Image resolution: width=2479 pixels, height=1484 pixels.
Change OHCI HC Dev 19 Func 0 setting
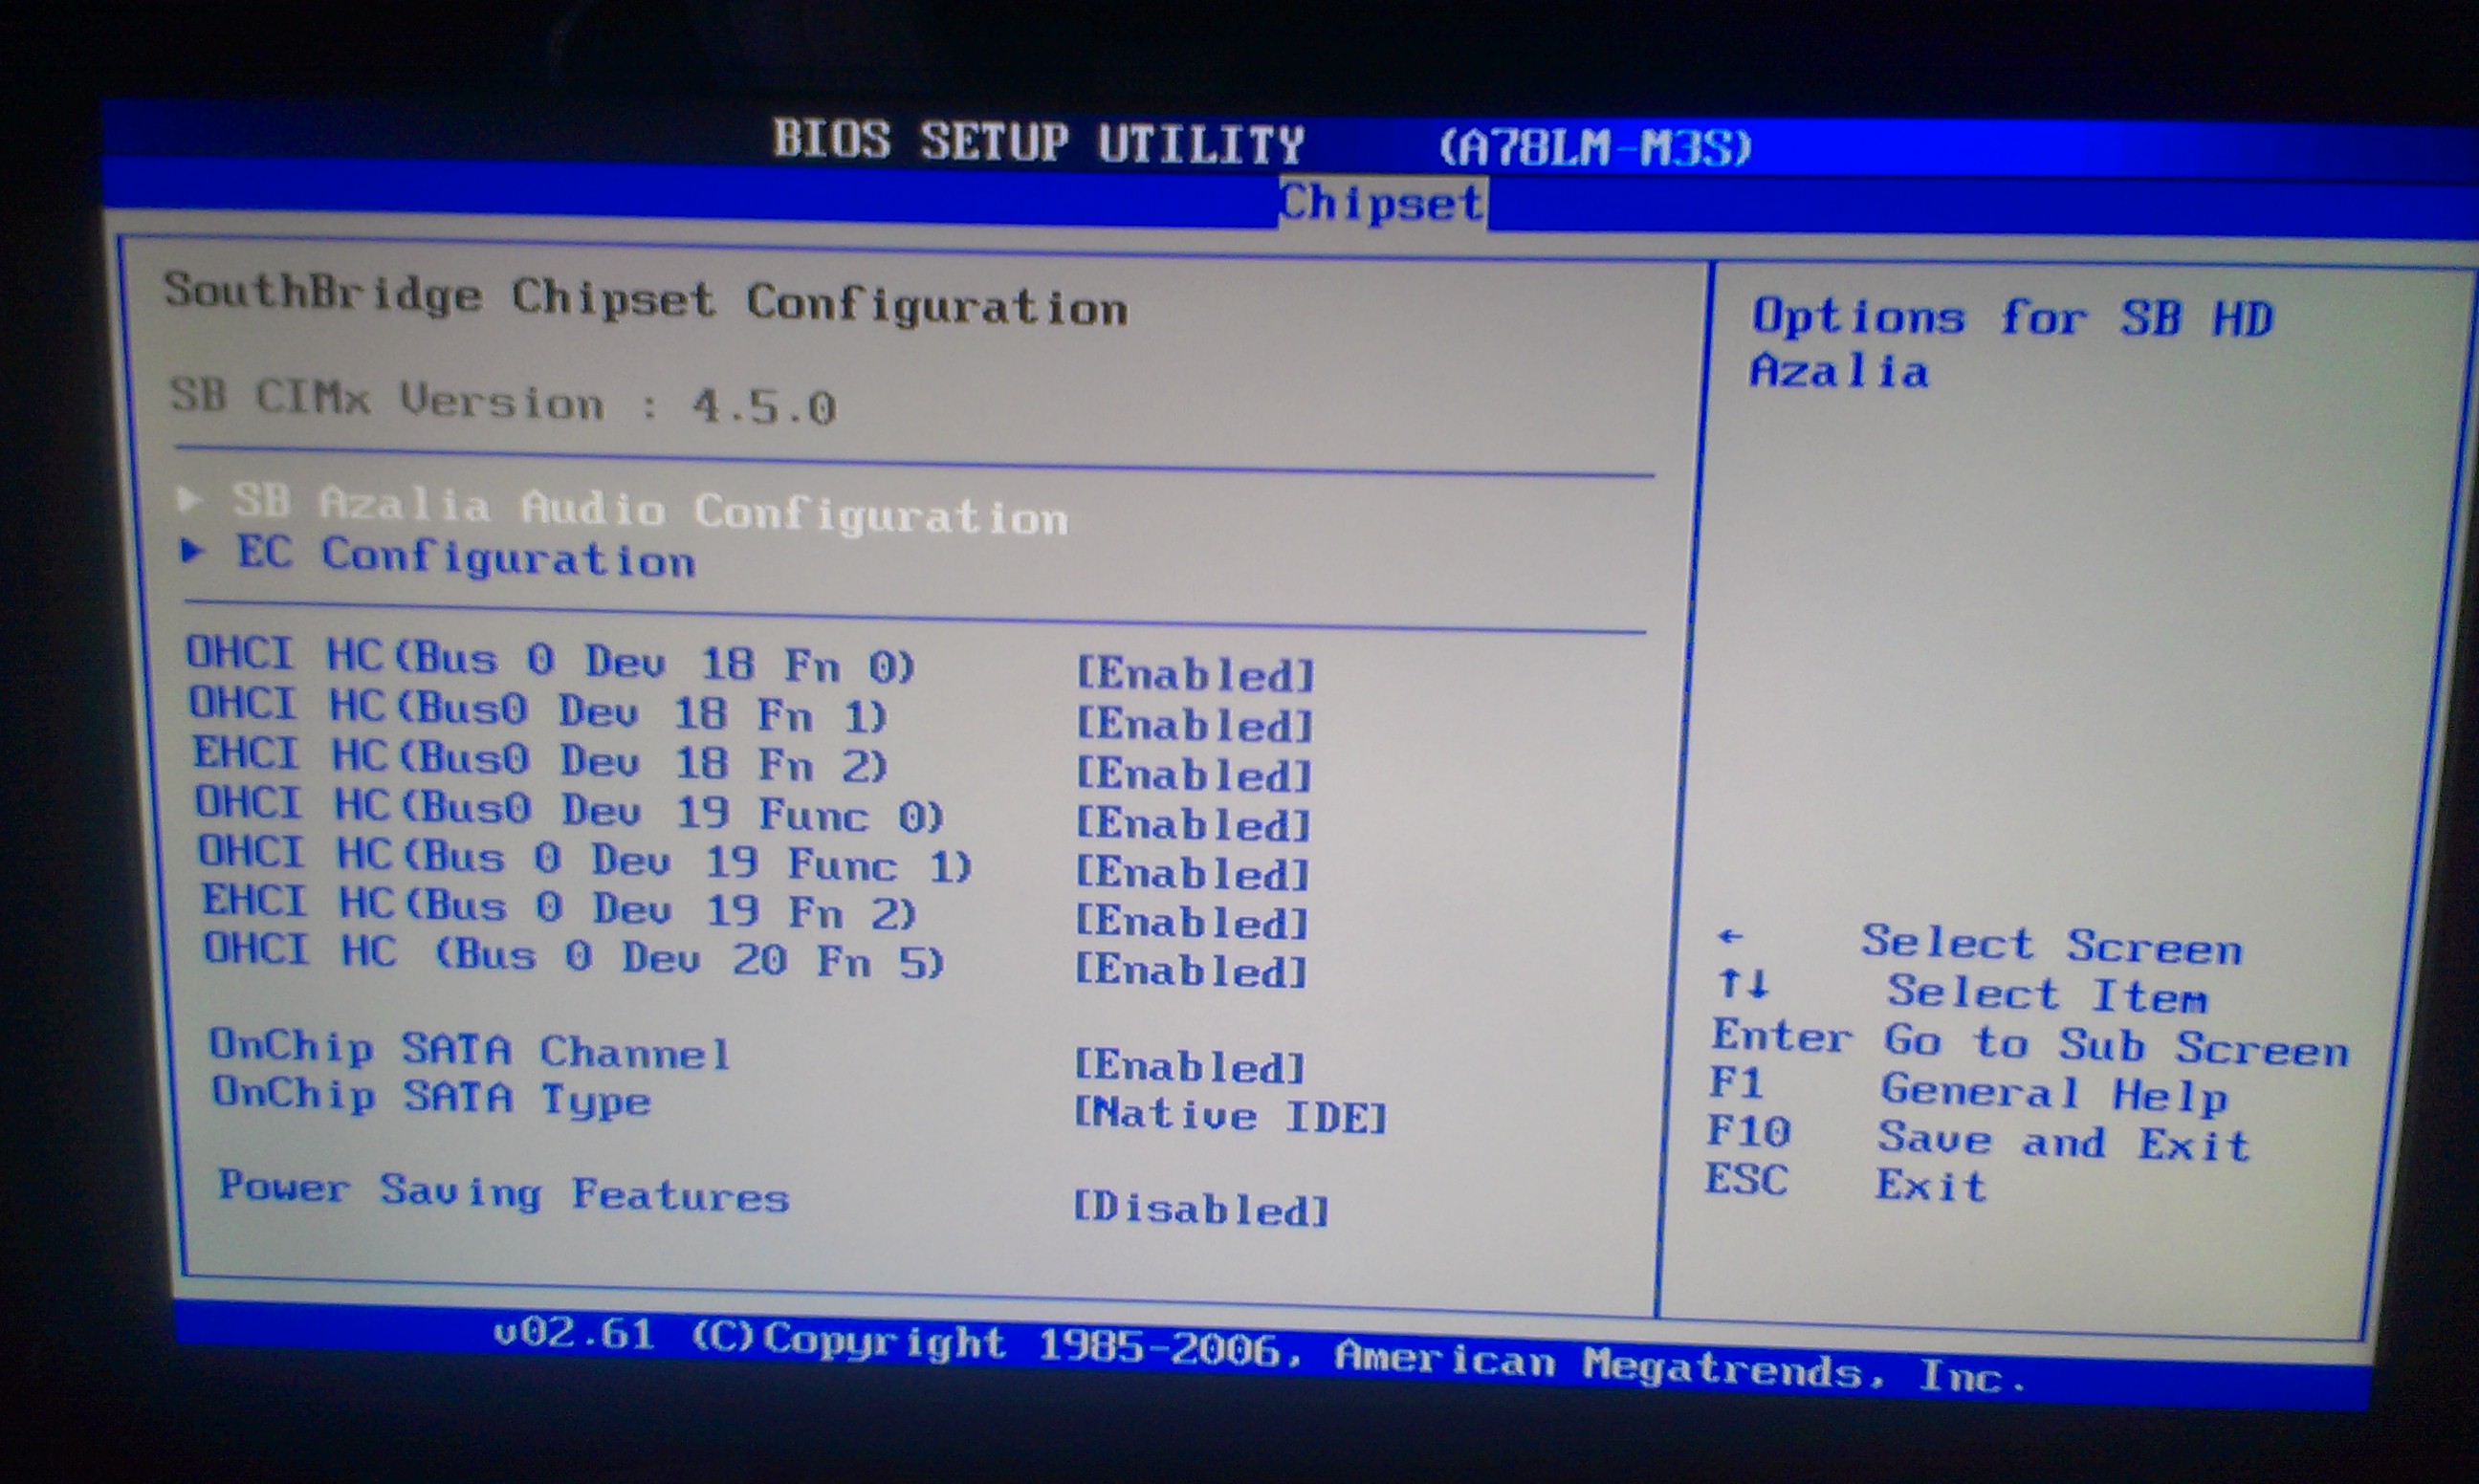[1192, 825]
